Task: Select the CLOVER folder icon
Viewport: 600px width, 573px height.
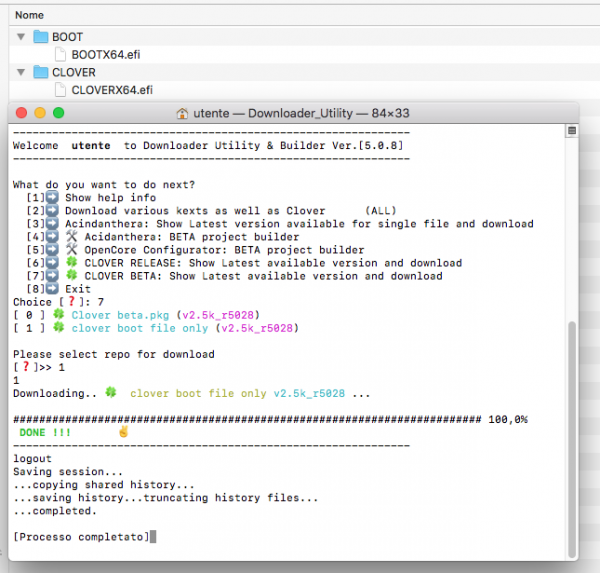Action: (41, 72)
